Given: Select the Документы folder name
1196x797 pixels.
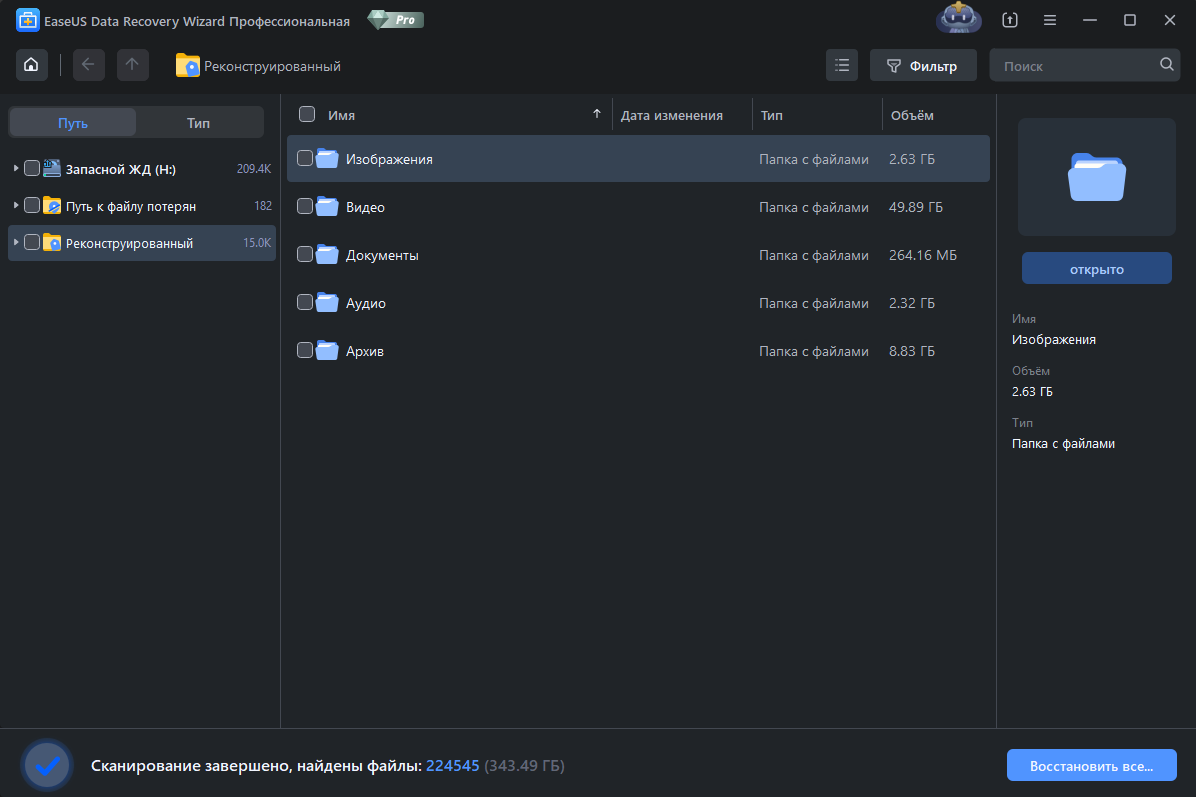Looking at the screenshot, I should (382, 255).
